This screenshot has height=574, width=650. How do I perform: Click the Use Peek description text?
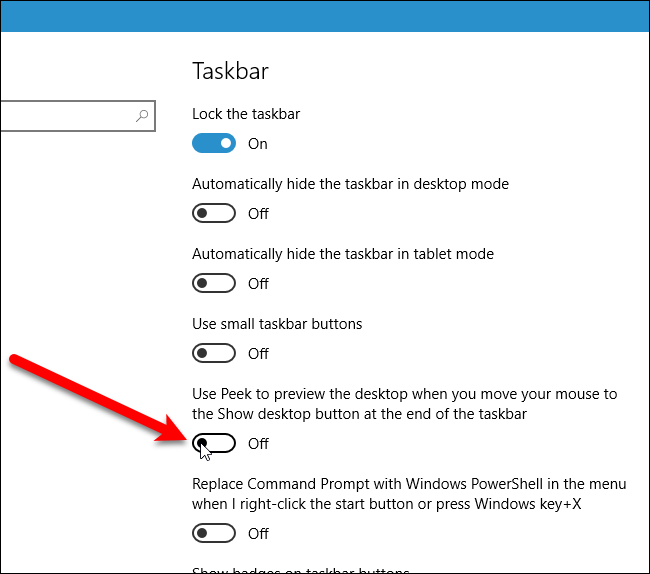tap(405, 403)
